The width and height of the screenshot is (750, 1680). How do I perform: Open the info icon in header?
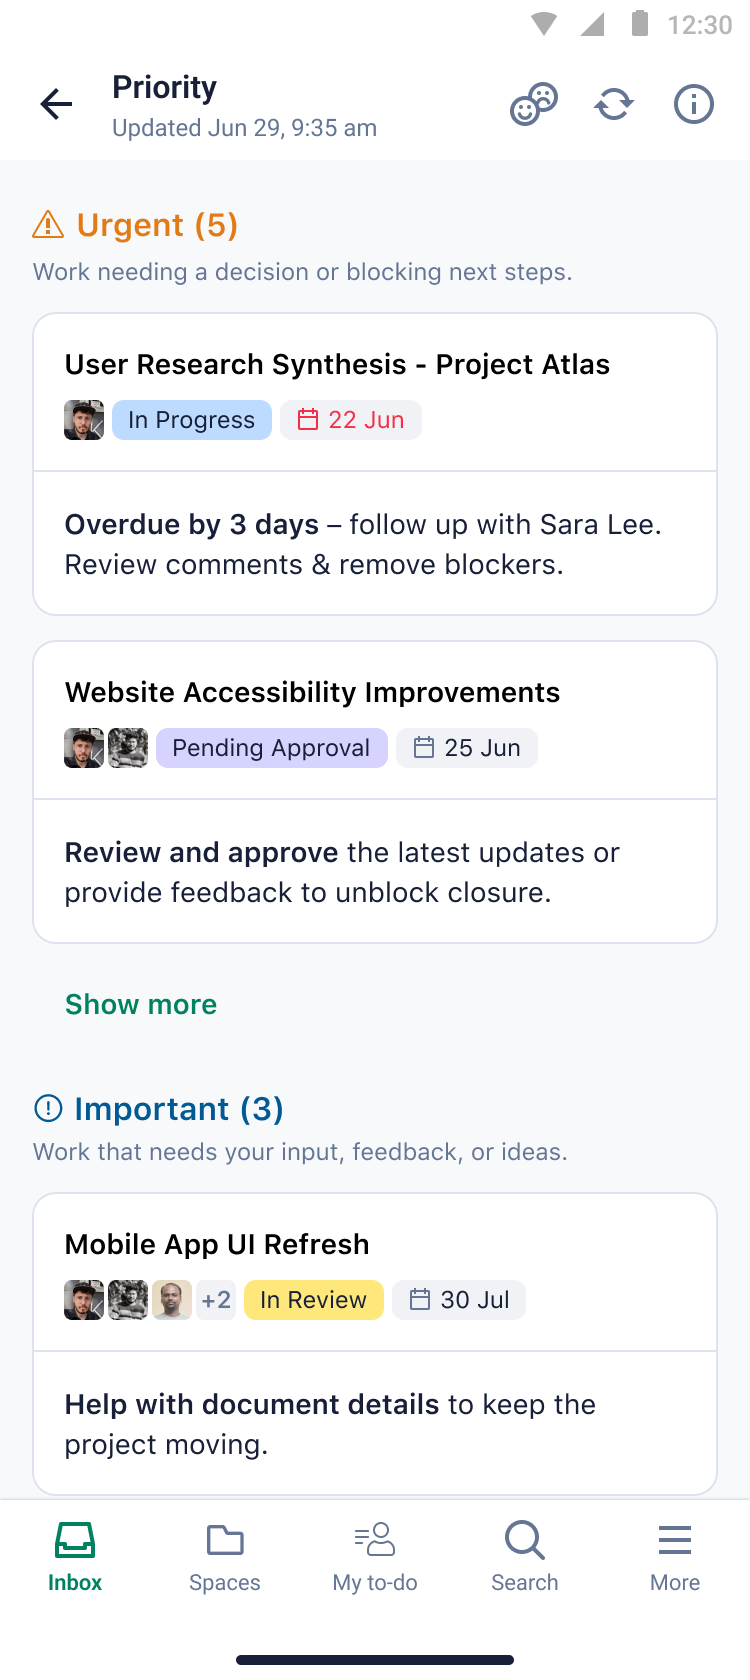(694, 104)
